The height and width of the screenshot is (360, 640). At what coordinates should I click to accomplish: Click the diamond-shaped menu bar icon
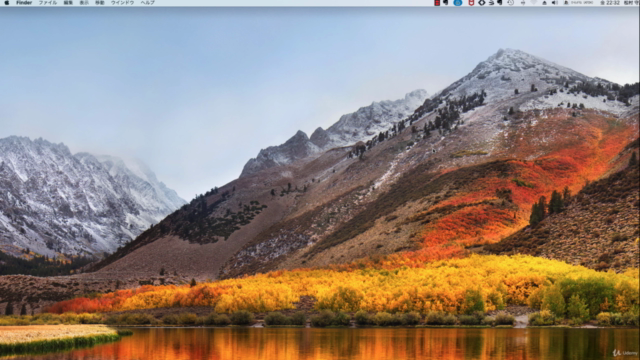(x=482, y=2)
